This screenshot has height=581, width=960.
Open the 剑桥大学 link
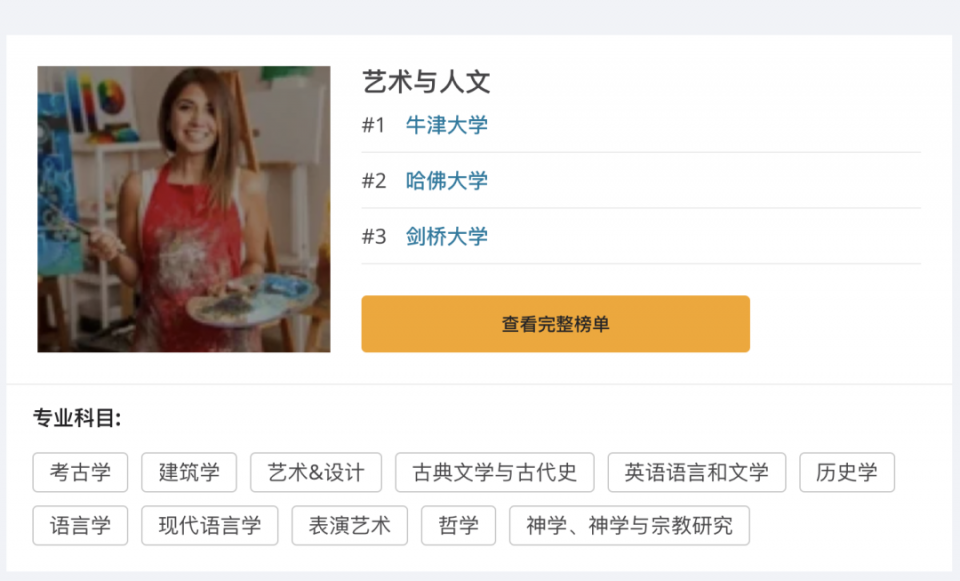(446, 236)
